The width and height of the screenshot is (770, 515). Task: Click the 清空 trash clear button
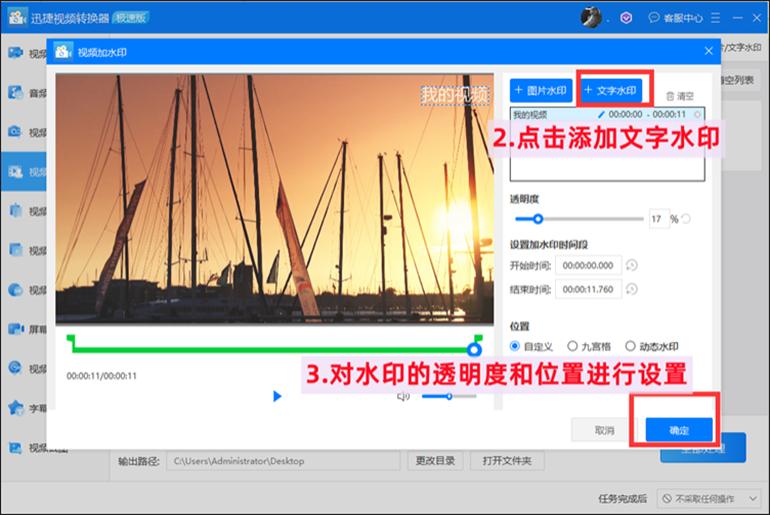tap(680, 96)
